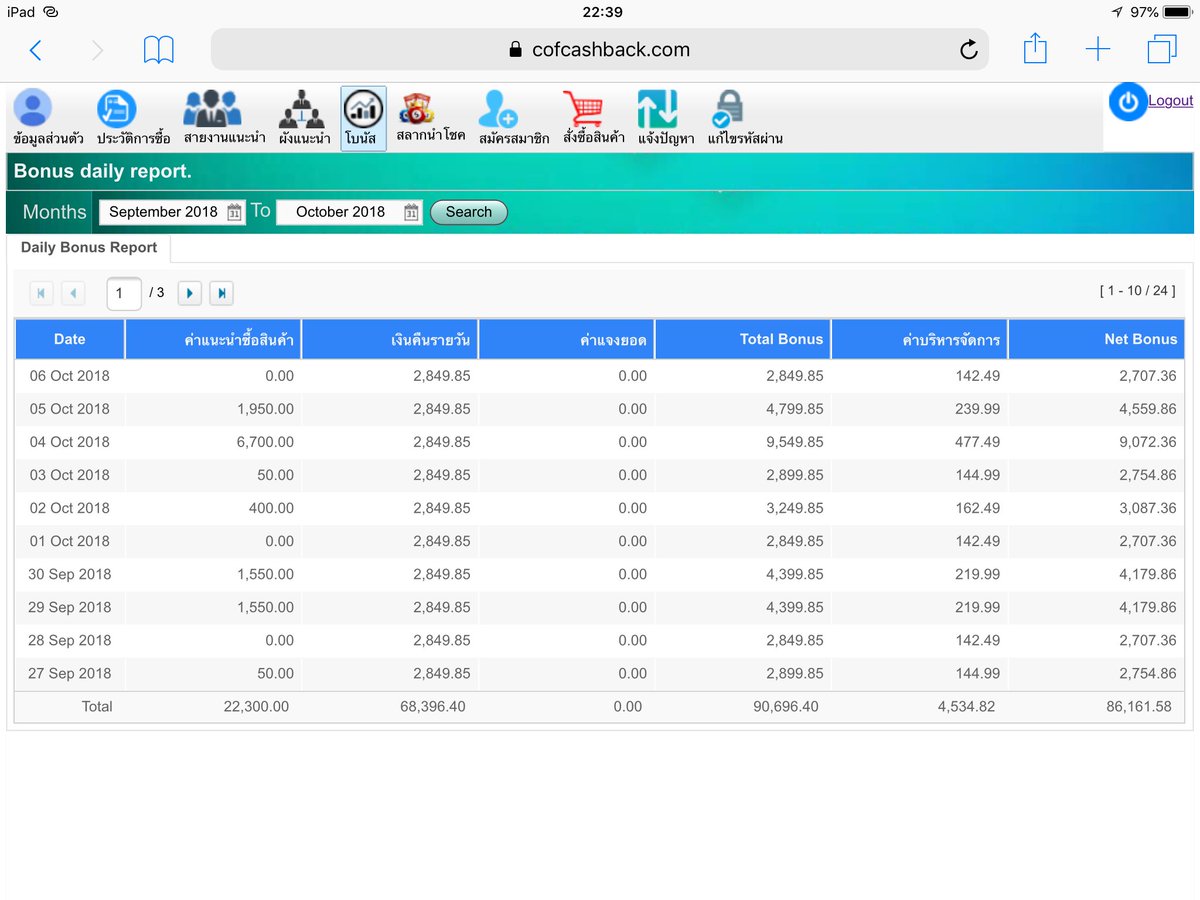This screenshot has height=900, width=1200.
Task: Open a new Safari tab
Action: [1097, 50]
